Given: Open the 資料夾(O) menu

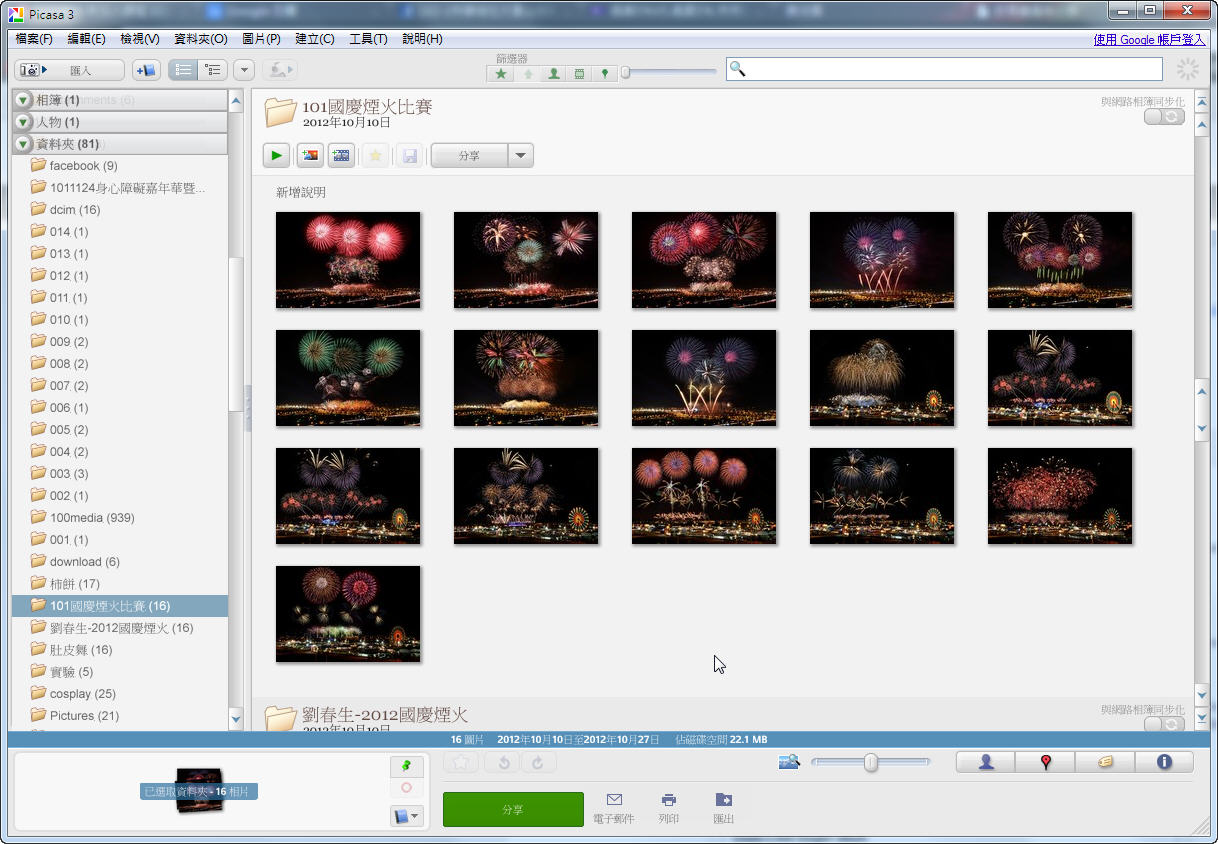Looking at the screenshot, I should click(x=201, y=39).
